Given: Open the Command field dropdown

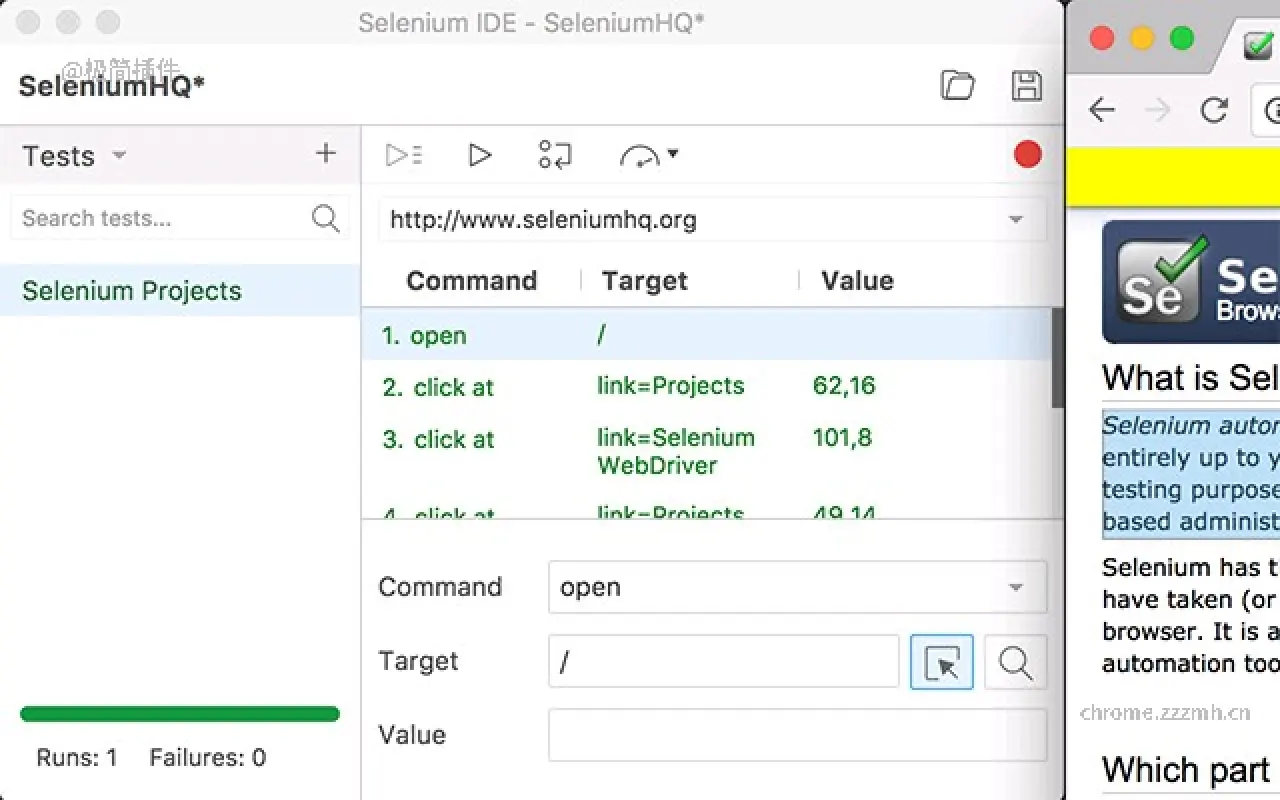Looking at the screenshot, I should [x=1016, y=587].
